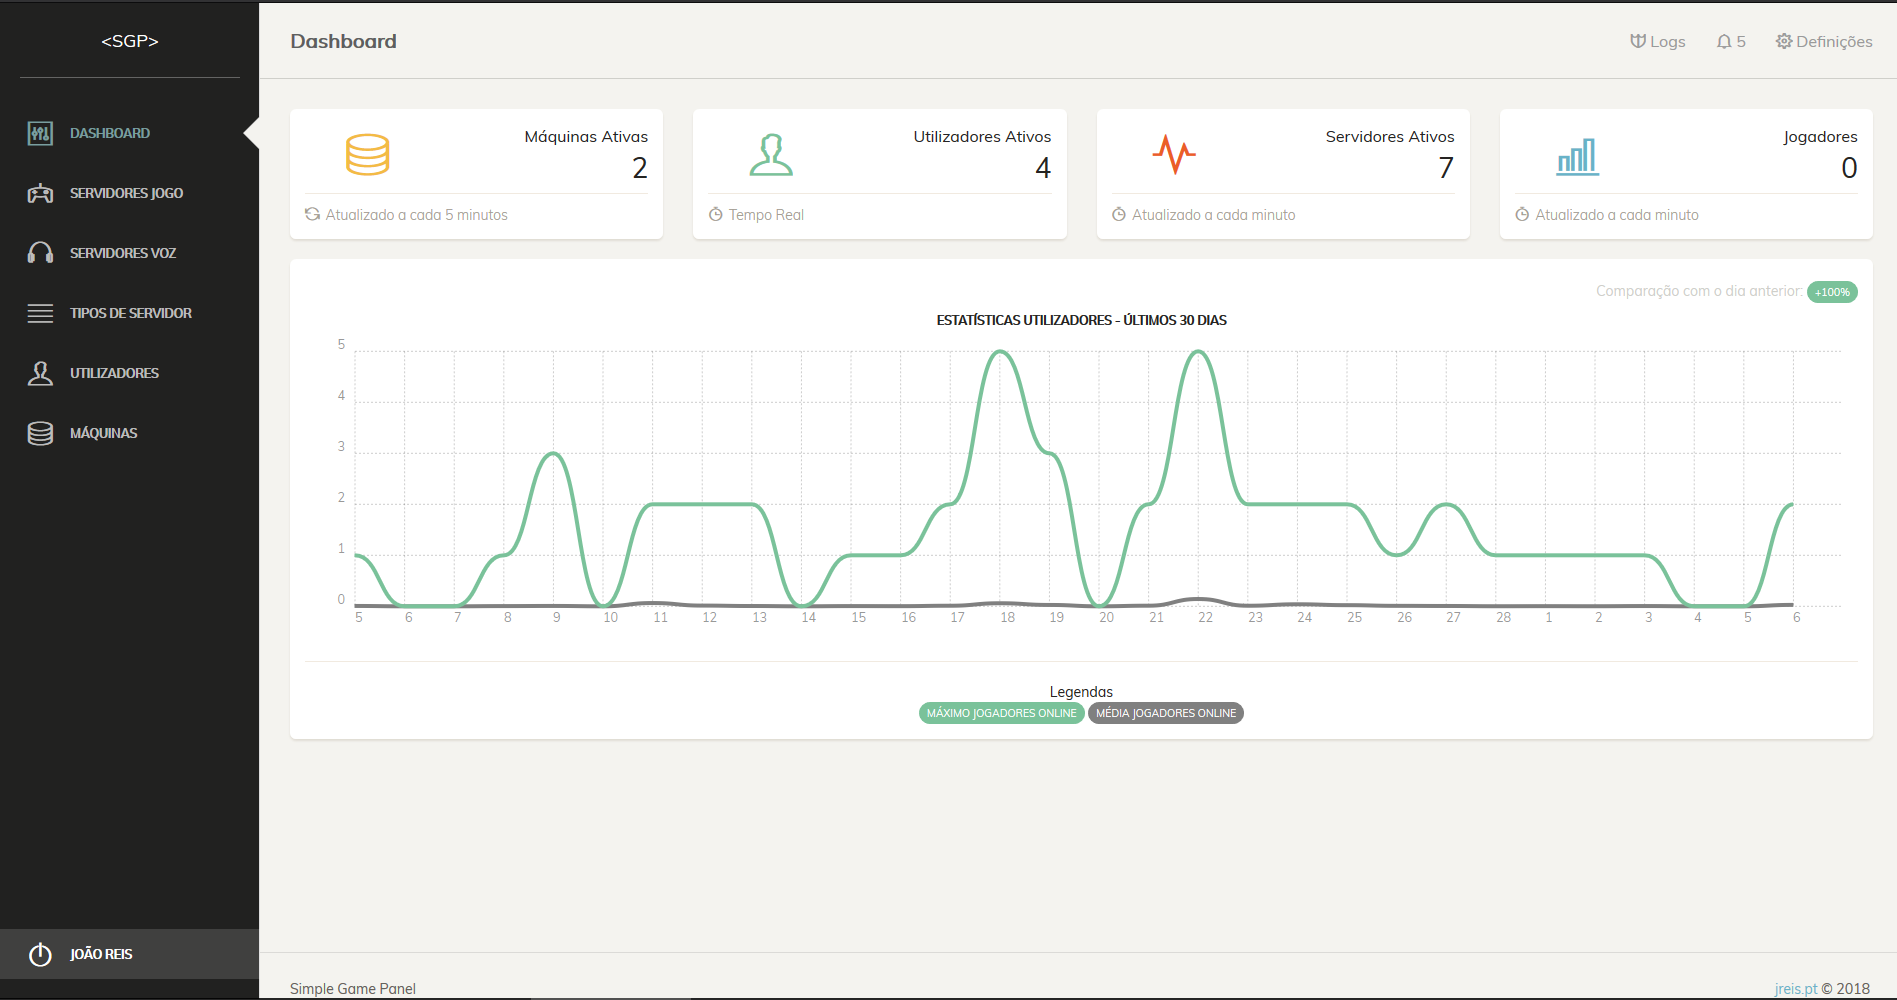Toggle the 'Máximo Jogadores Online' legend badge
Image resolution: width=1897 pixels, height=1000 pixels.
tap(1001, 713)
